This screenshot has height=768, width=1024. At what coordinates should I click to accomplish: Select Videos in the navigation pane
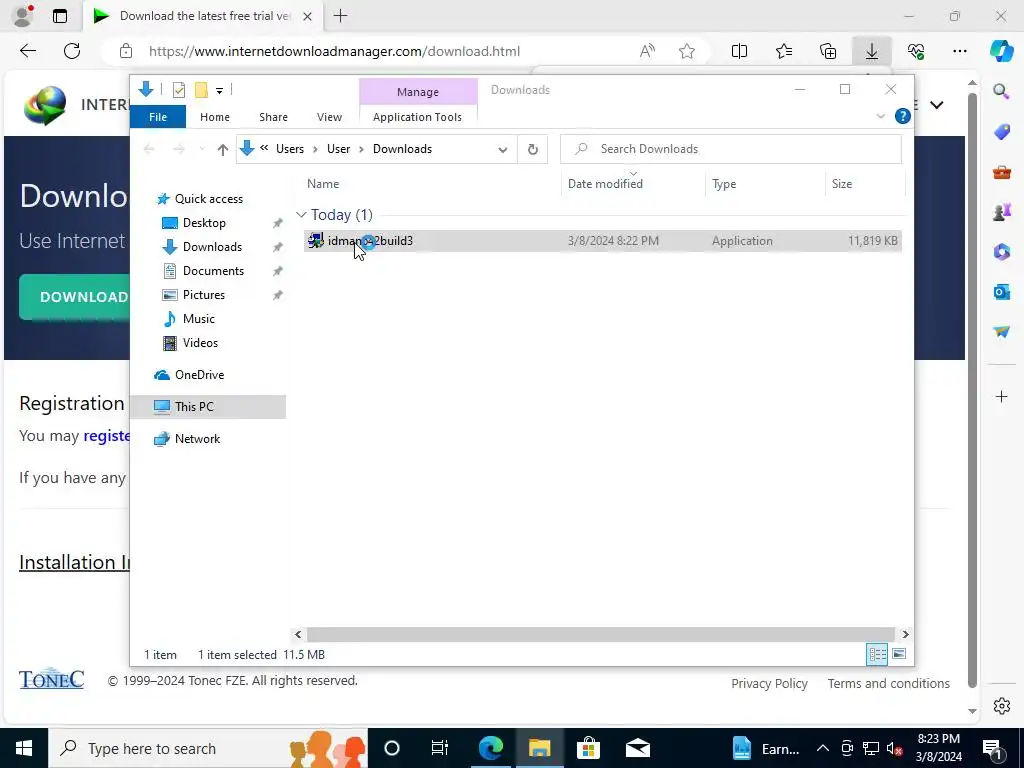pos(200,343)
